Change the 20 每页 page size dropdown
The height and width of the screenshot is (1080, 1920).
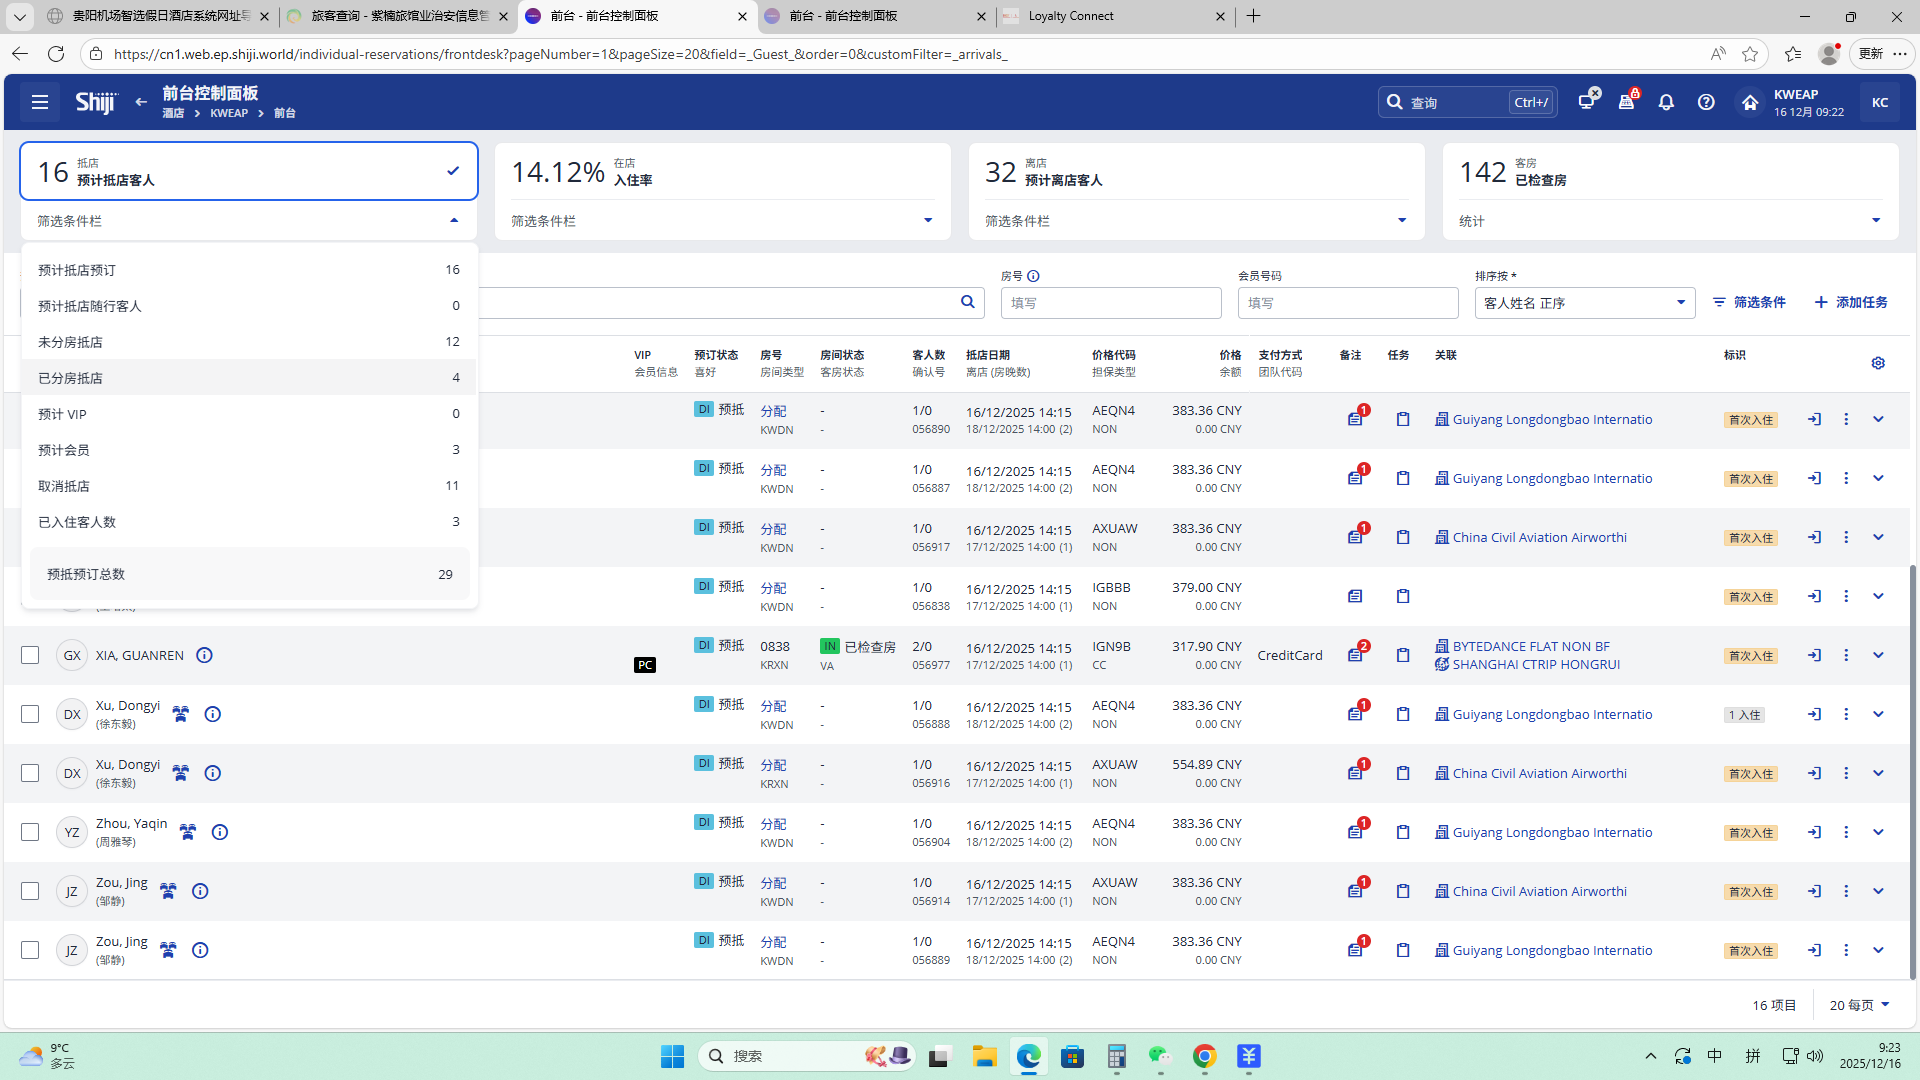tap(1859, 1005)
